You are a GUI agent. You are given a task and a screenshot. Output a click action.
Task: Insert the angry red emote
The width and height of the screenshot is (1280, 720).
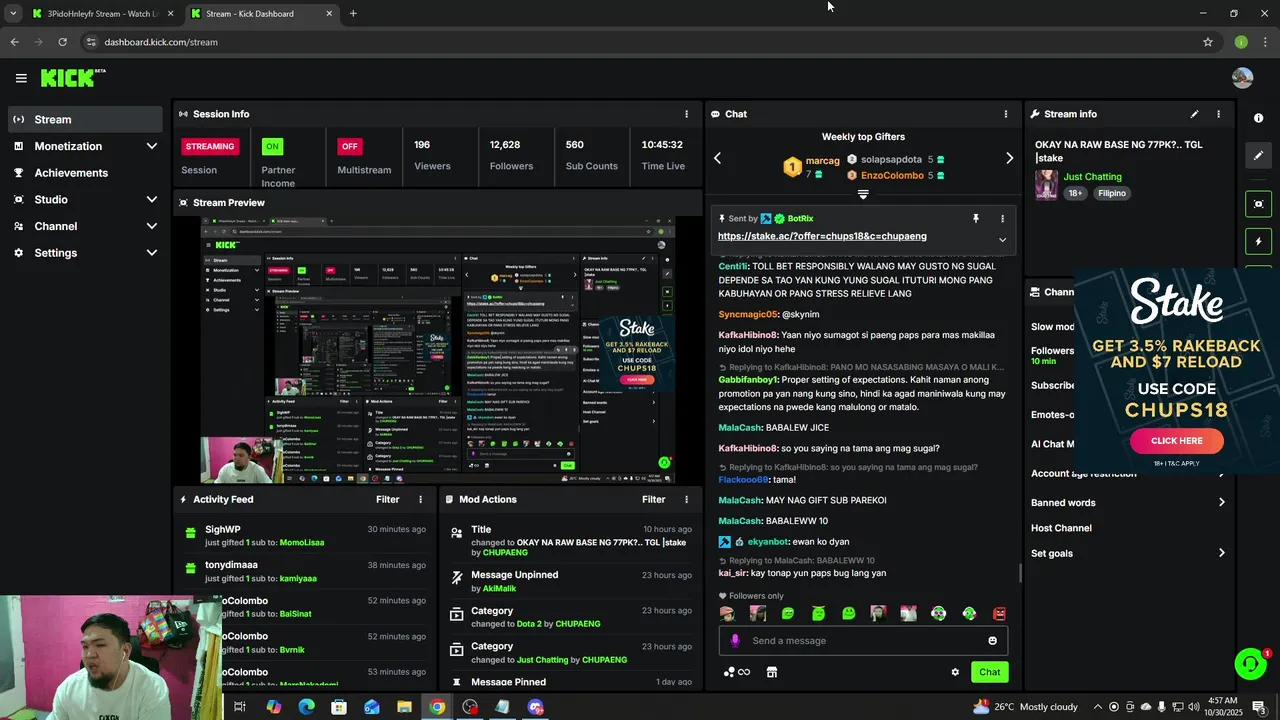click(x=999, y=613)
